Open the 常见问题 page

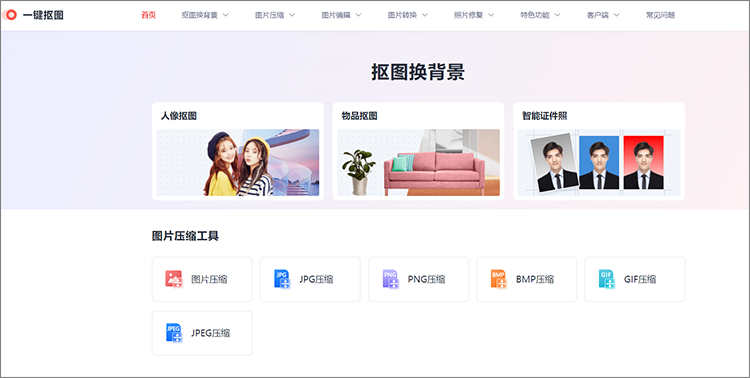(x=660, y=15)
